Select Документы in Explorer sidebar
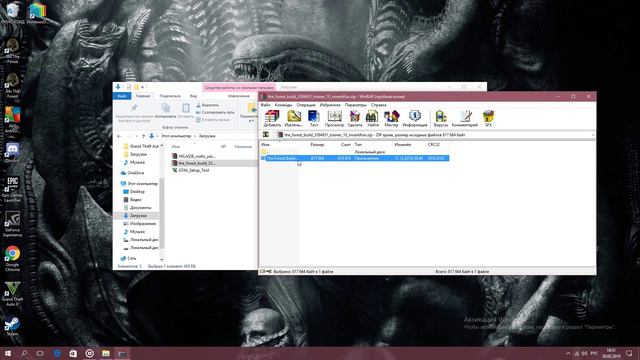This screenshot has height=360, width=640. (x=137, y=208)
